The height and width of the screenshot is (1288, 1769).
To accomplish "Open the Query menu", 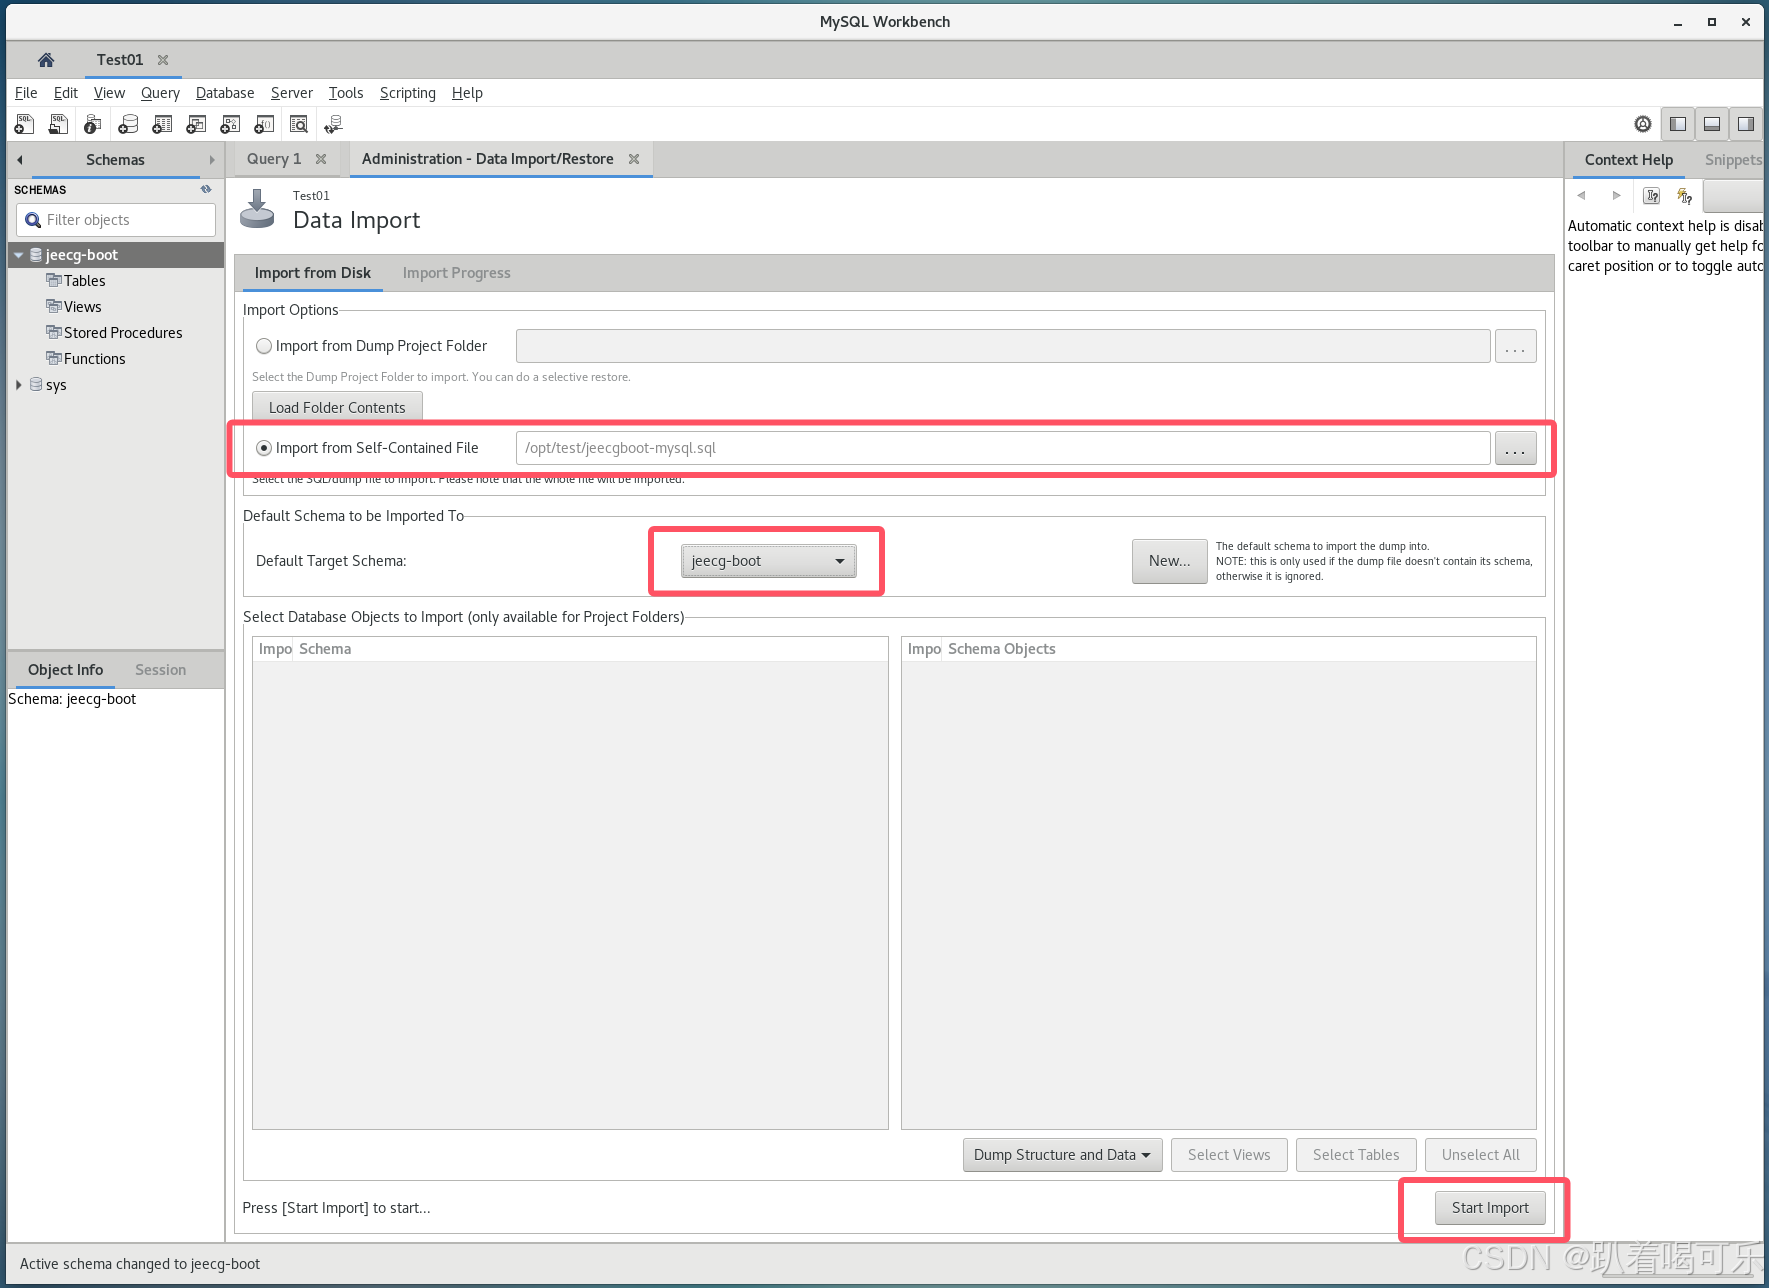I will point(160,93).
